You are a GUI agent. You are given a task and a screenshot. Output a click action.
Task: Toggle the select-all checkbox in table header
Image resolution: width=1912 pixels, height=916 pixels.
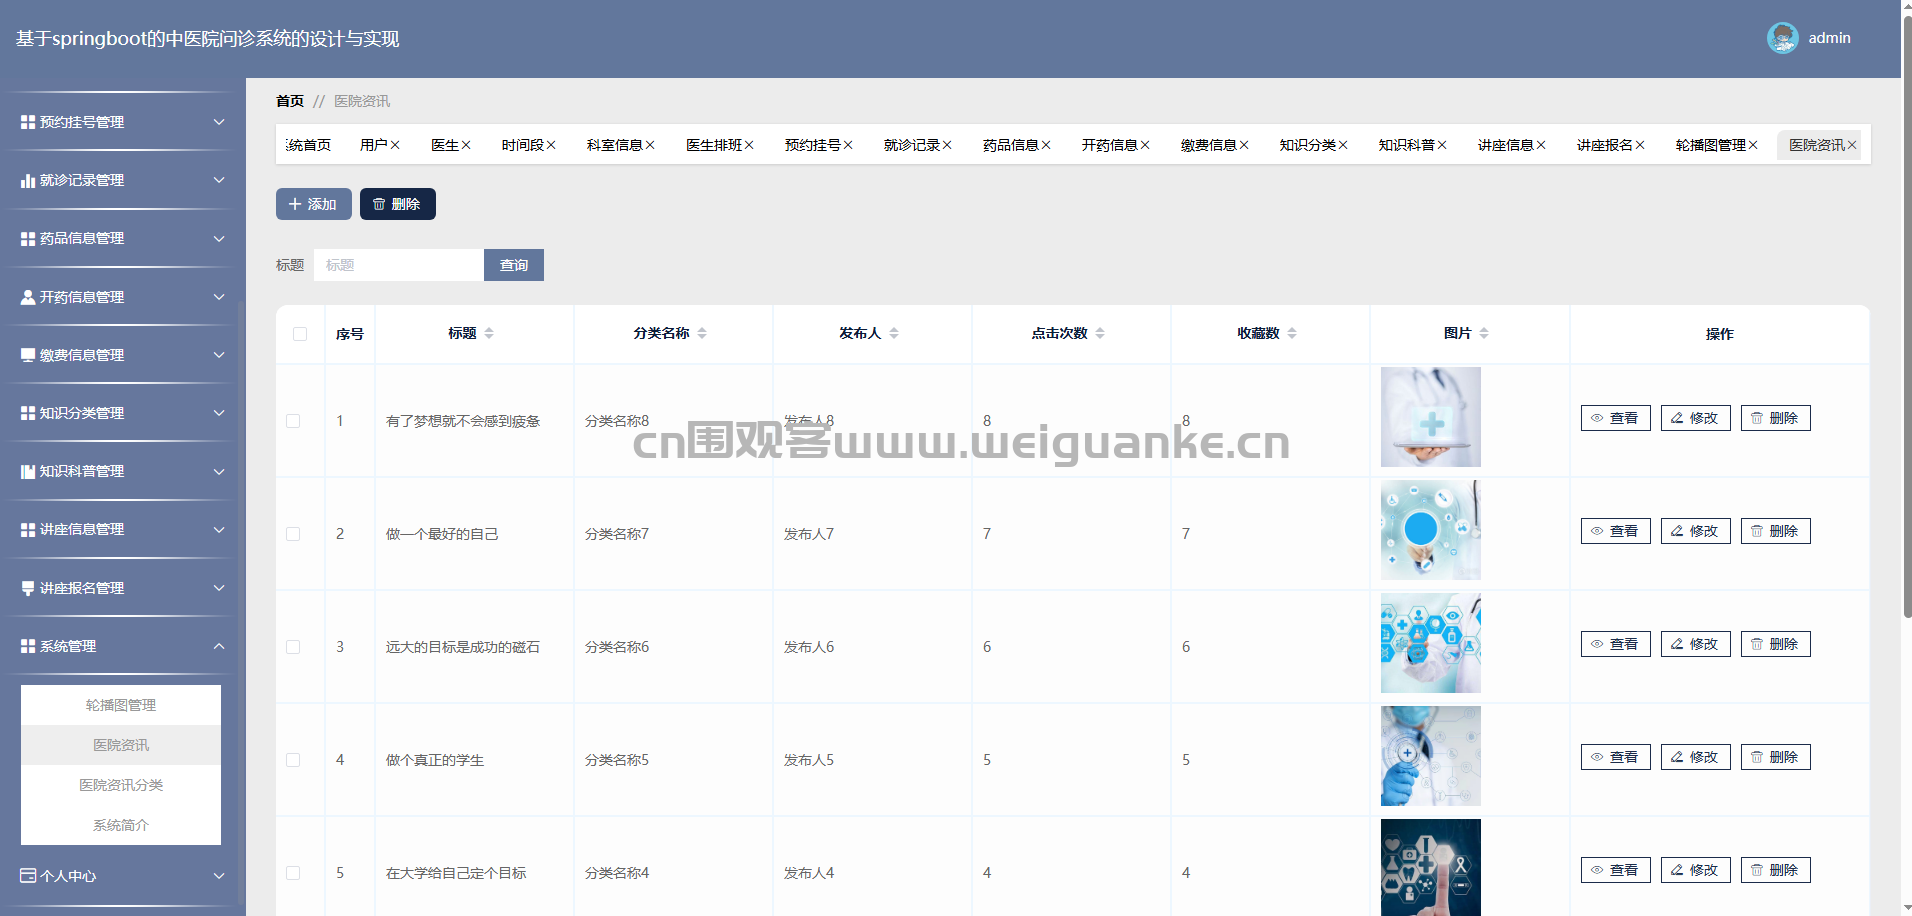tap(300, 334)
